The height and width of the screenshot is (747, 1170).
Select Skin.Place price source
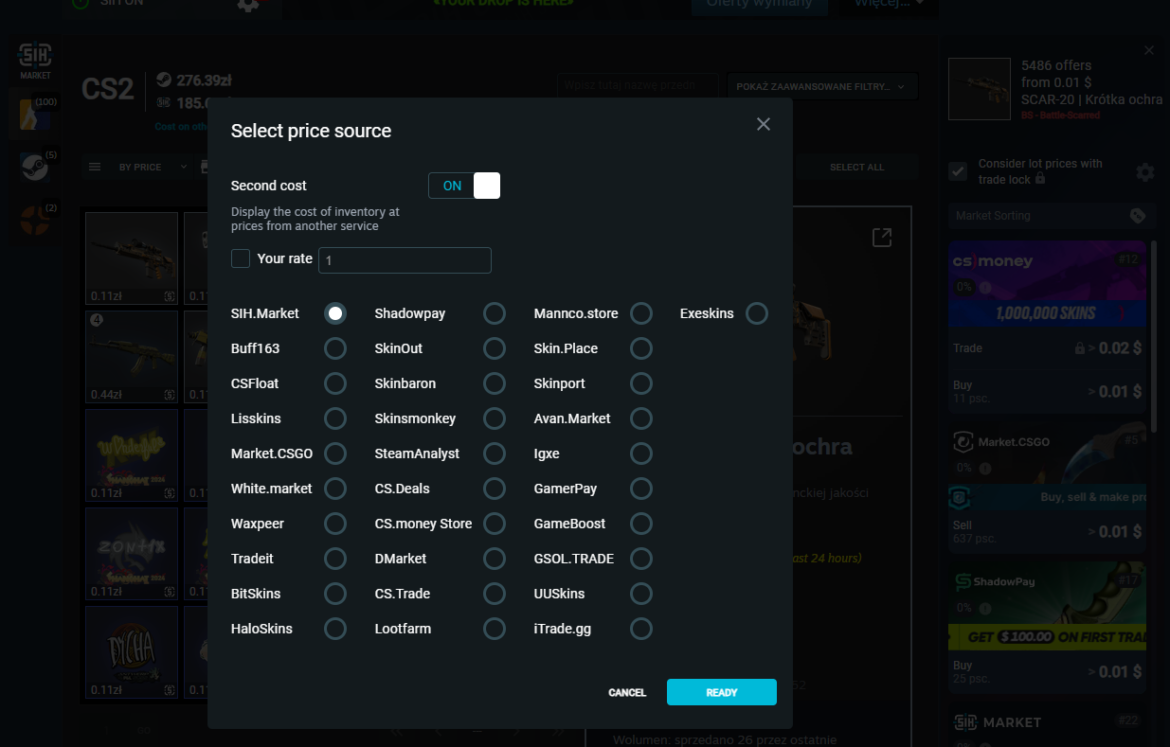641,349
